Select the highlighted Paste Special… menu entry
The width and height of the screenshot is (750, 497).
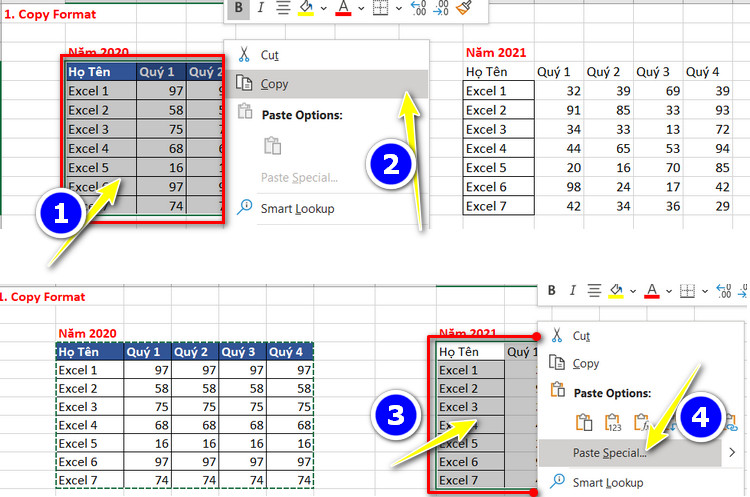point(610,453)
